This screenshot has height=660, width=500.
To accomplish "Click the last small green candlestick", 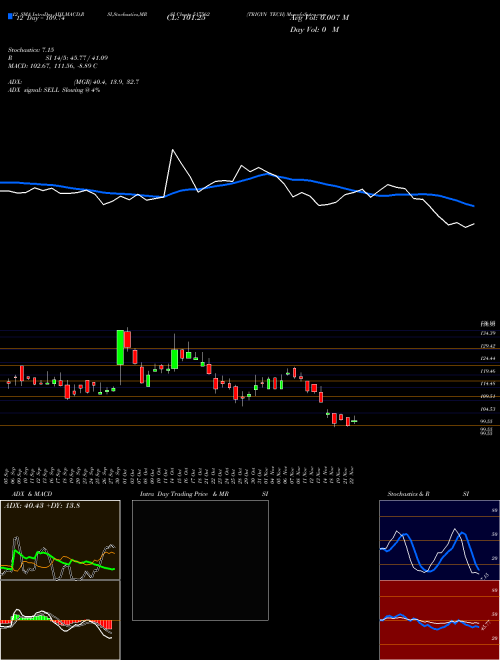I will pyautogui.click(x=354, y=421).
